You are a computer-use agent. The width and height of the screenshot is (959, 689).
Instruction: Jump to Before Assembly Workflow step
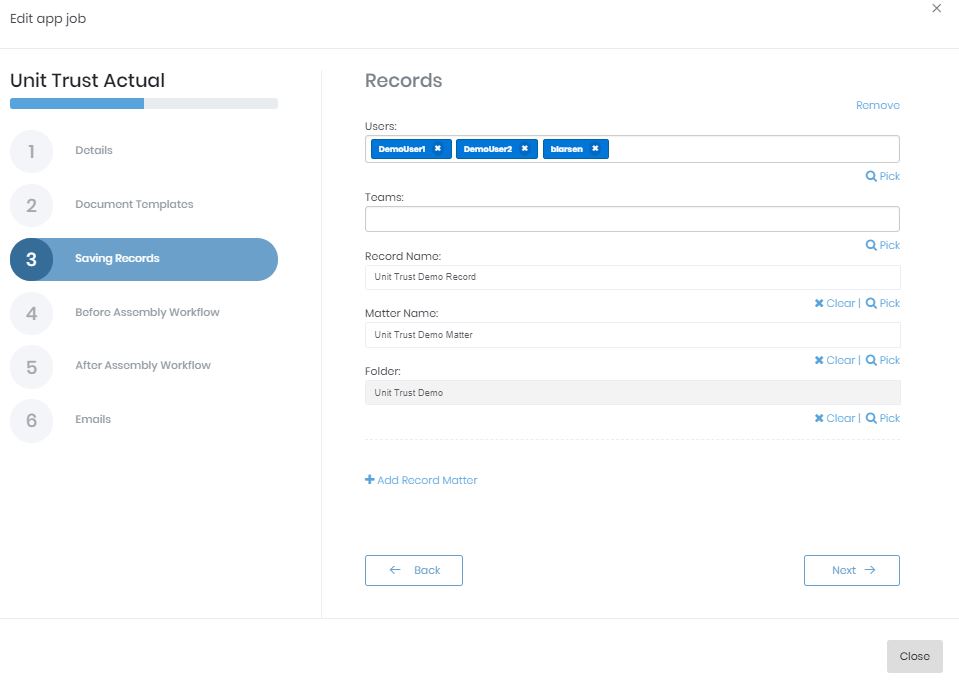147,312
